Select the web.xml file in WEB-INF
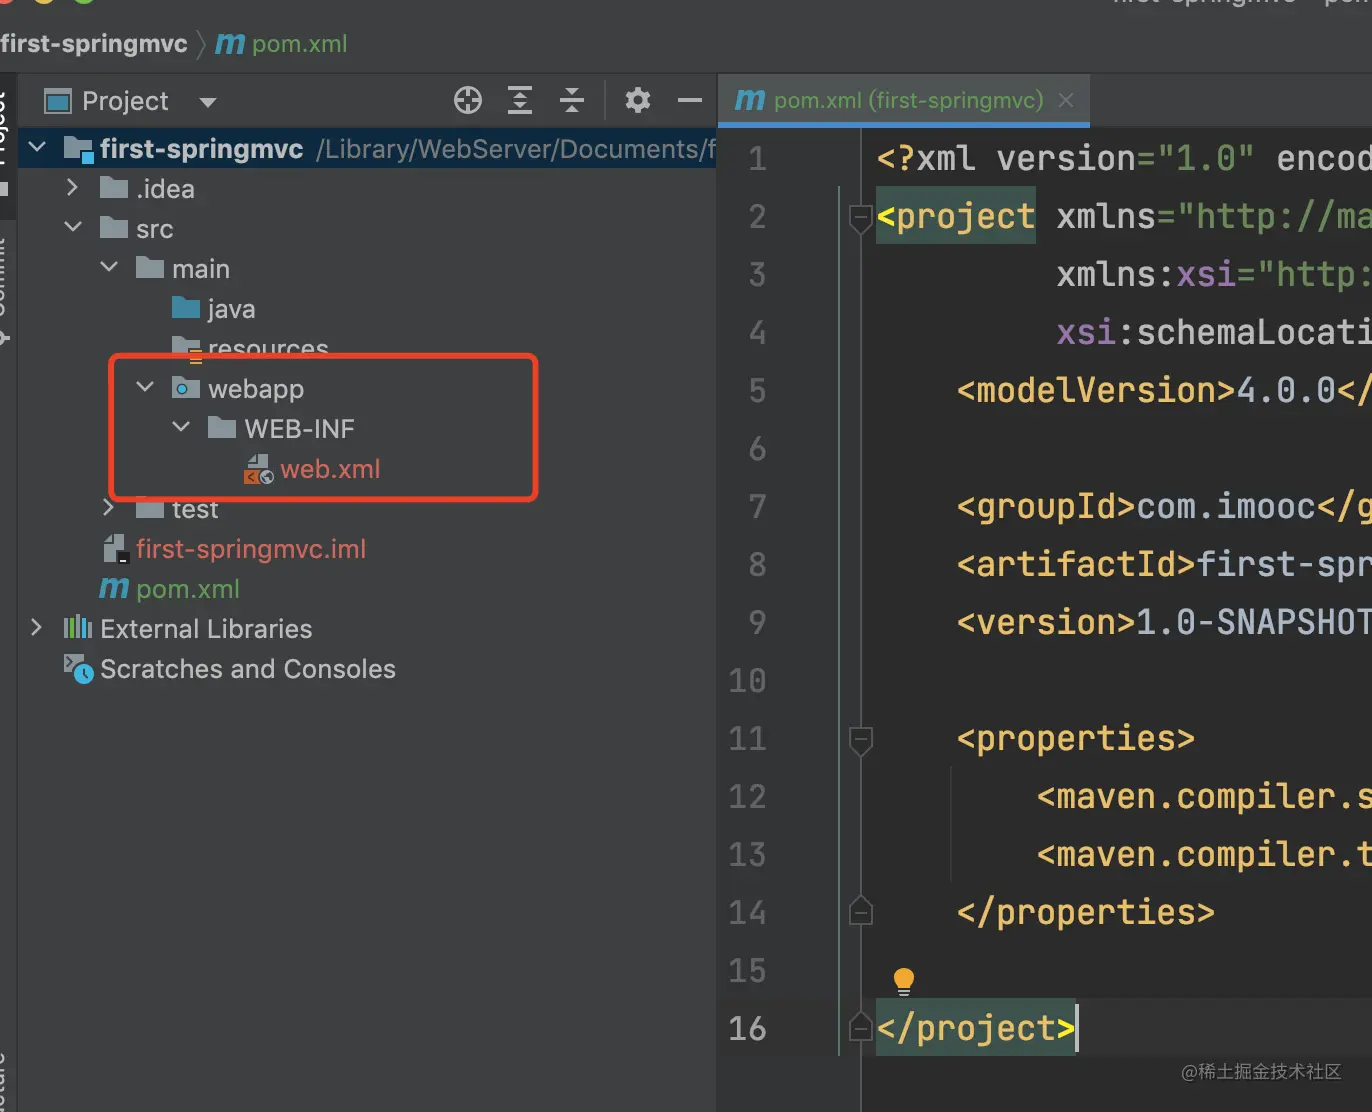Image resolution: width=1372 pixels, height=1112 pixels. click(x=330, y=469)
